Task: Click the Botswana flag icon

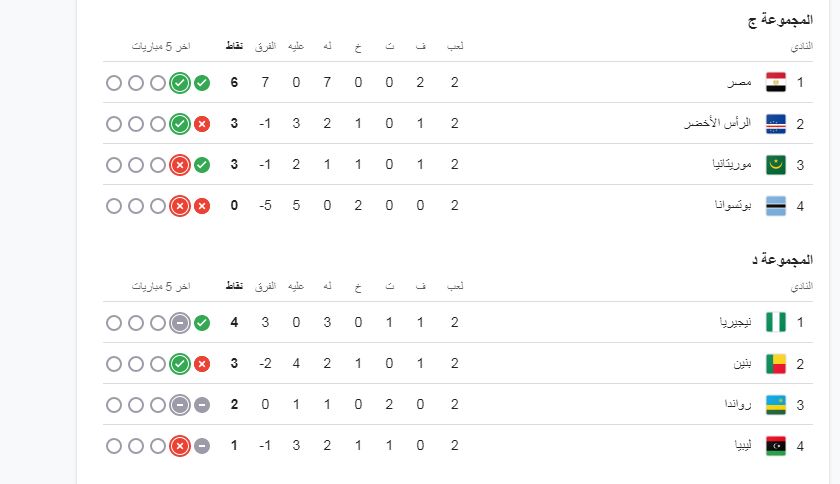Action: coord(775,206)
